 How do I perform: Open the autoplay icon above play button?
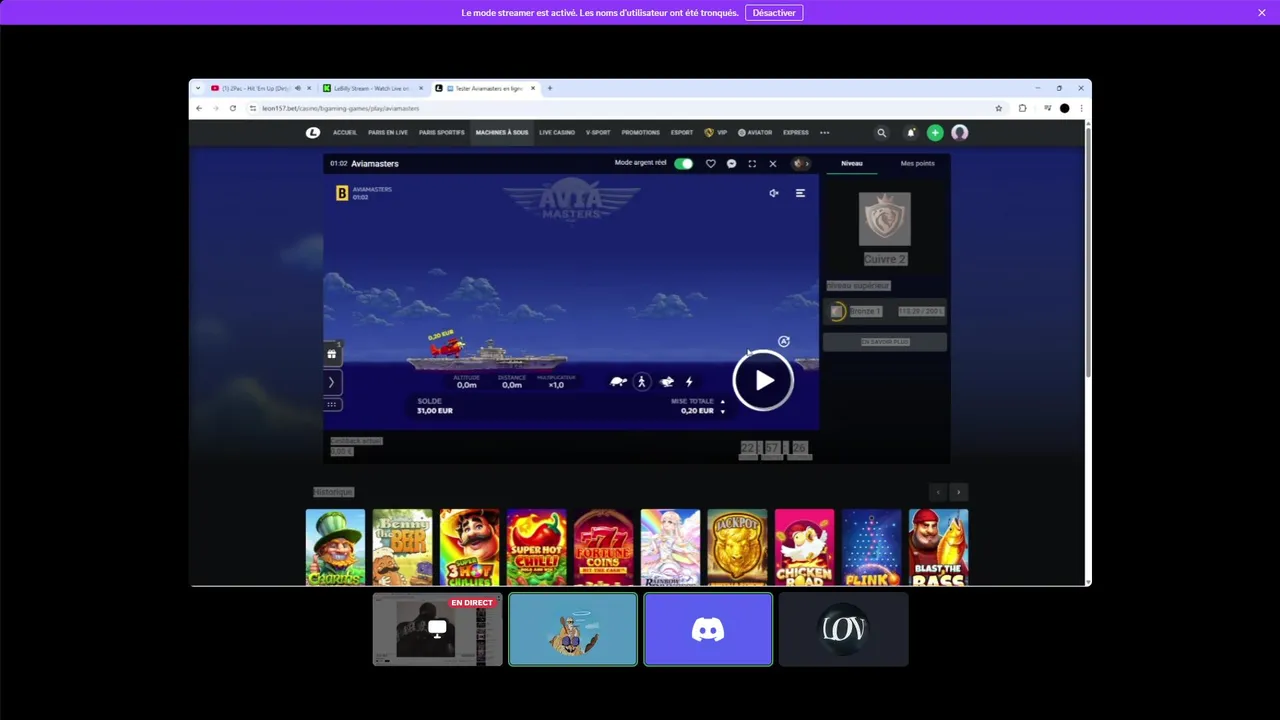pos(784,341)
